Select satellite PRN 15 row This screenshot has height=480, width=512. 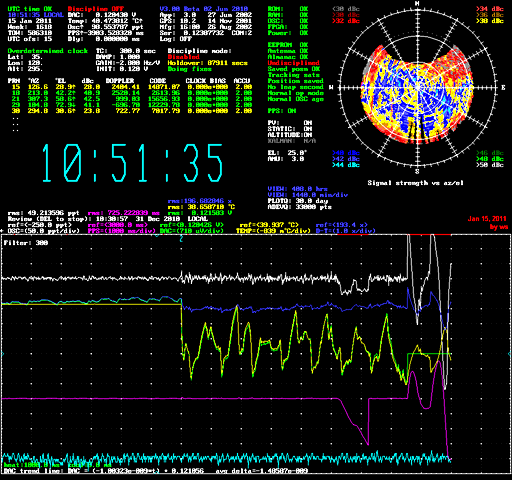(130, 87)
